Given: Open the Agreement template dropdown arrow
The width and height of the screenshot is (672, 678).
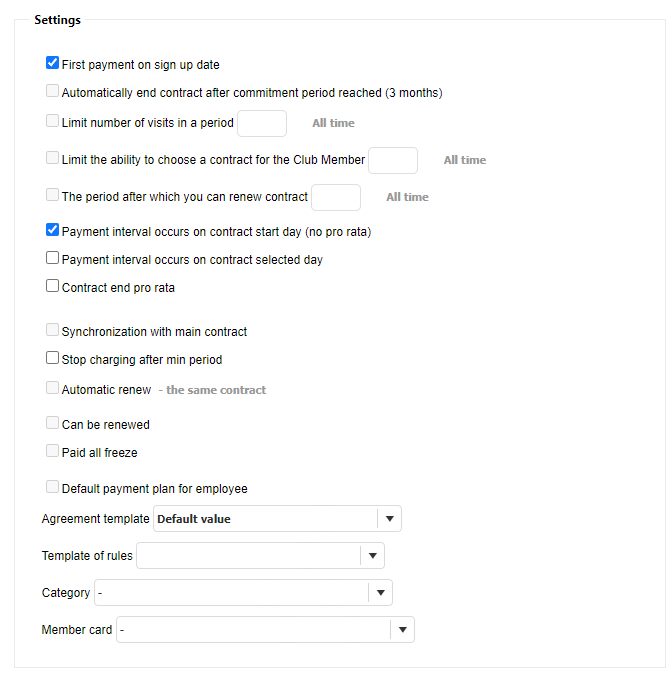Looking at the screenshot, I should pos(389,519).
